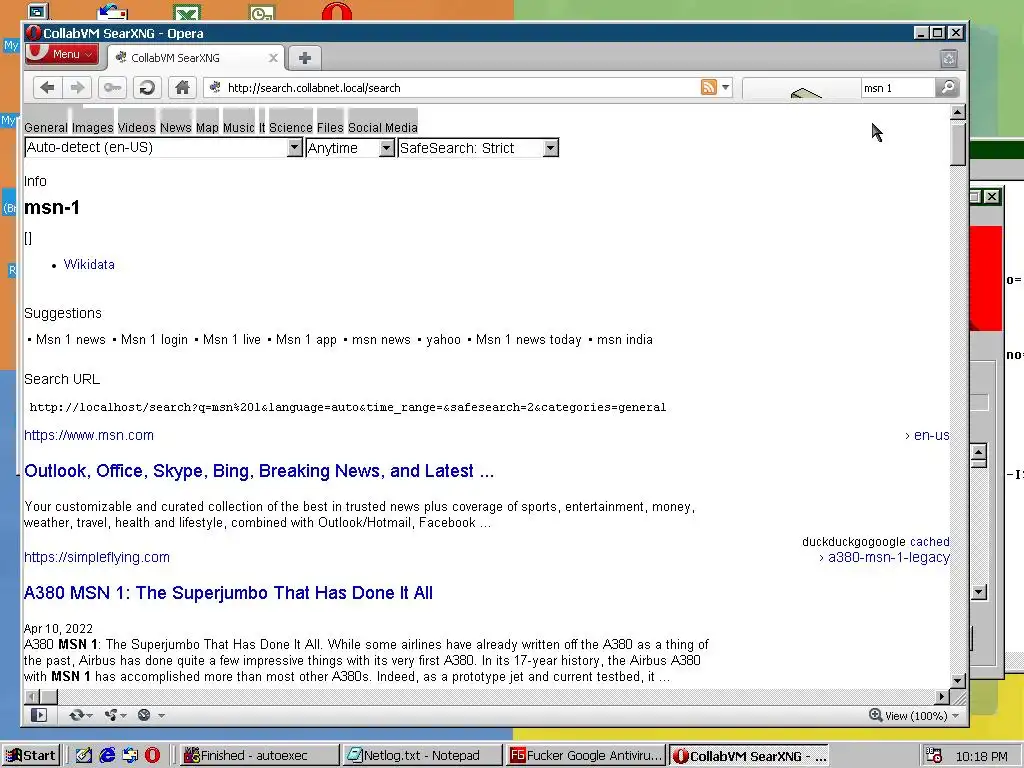
Task: Open the Anytime time range dropdown
Action: [350, 148]
